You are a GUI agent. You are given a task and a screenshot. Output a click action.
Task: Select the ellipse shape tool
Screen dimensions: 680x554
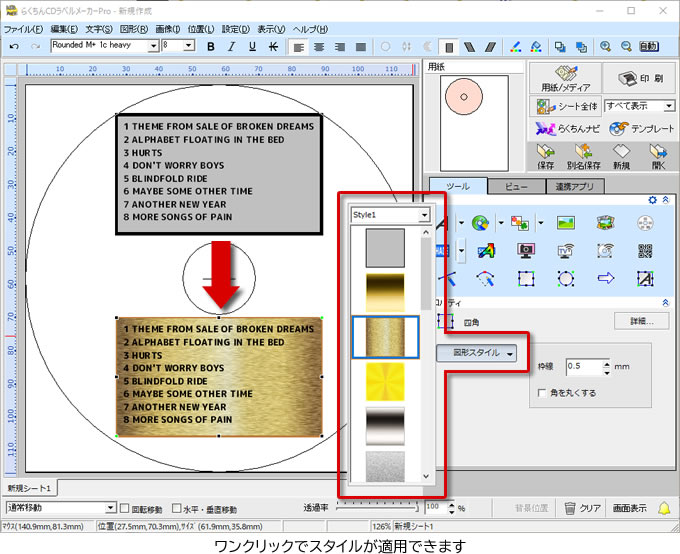pos(566,278)
